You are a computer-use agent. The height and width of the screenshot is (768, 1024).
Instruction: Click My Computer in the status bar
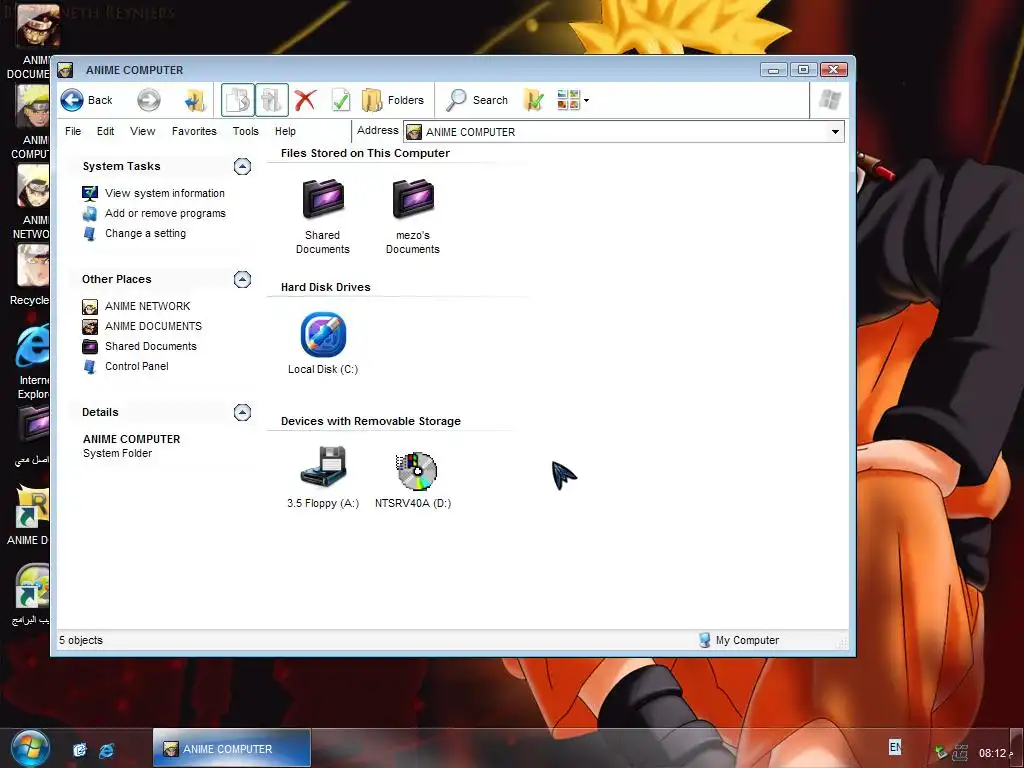point(739,641)
